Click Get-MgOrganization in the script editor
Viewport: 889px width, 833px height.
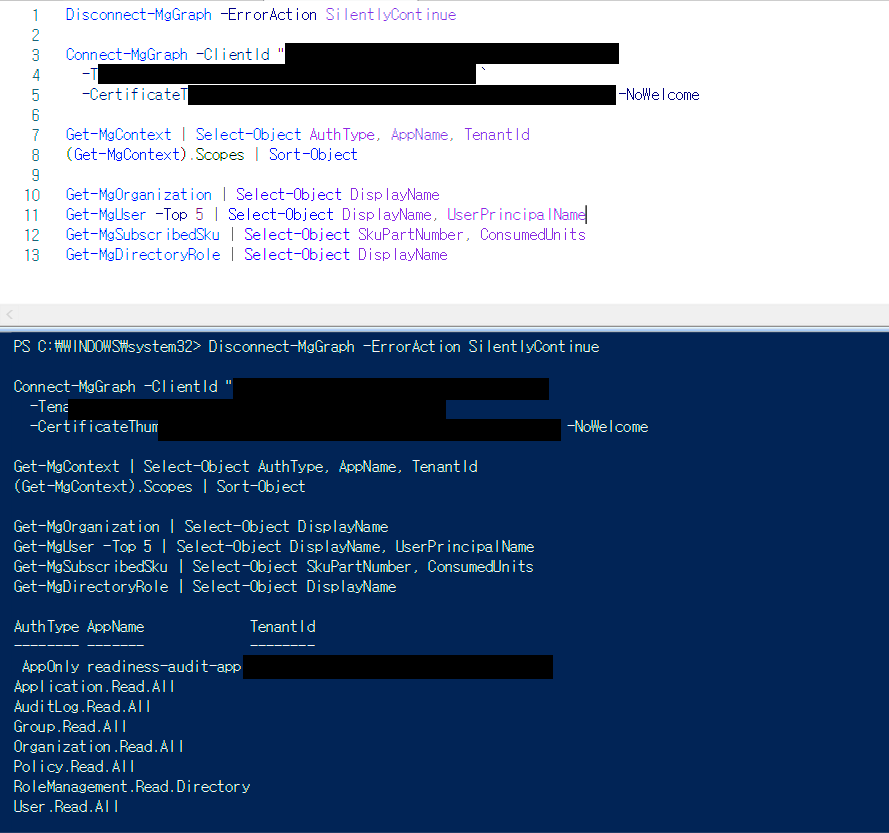tap(138, 194)
